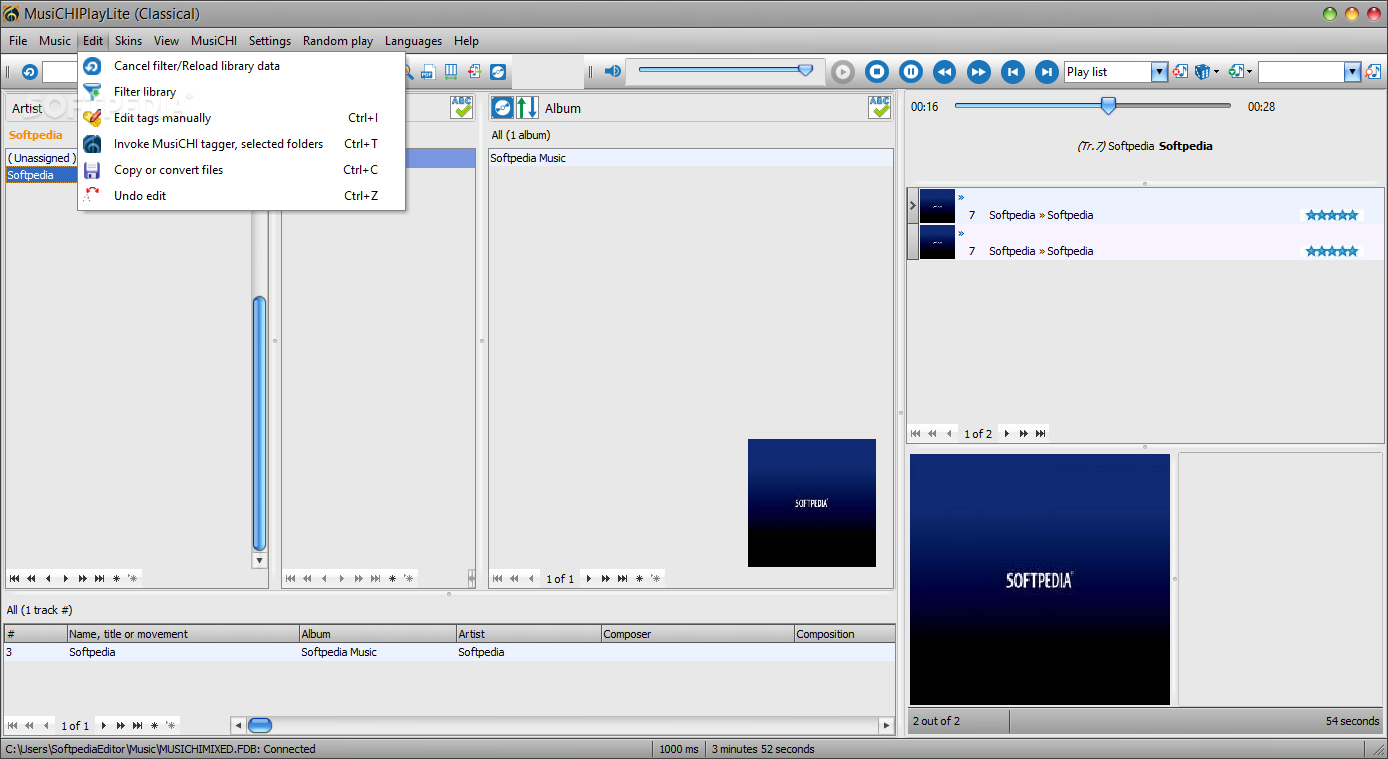Screen dimensions: 1388x759
Task: Toggle the ABC check icon in Album panel
Action: (879, 108)
